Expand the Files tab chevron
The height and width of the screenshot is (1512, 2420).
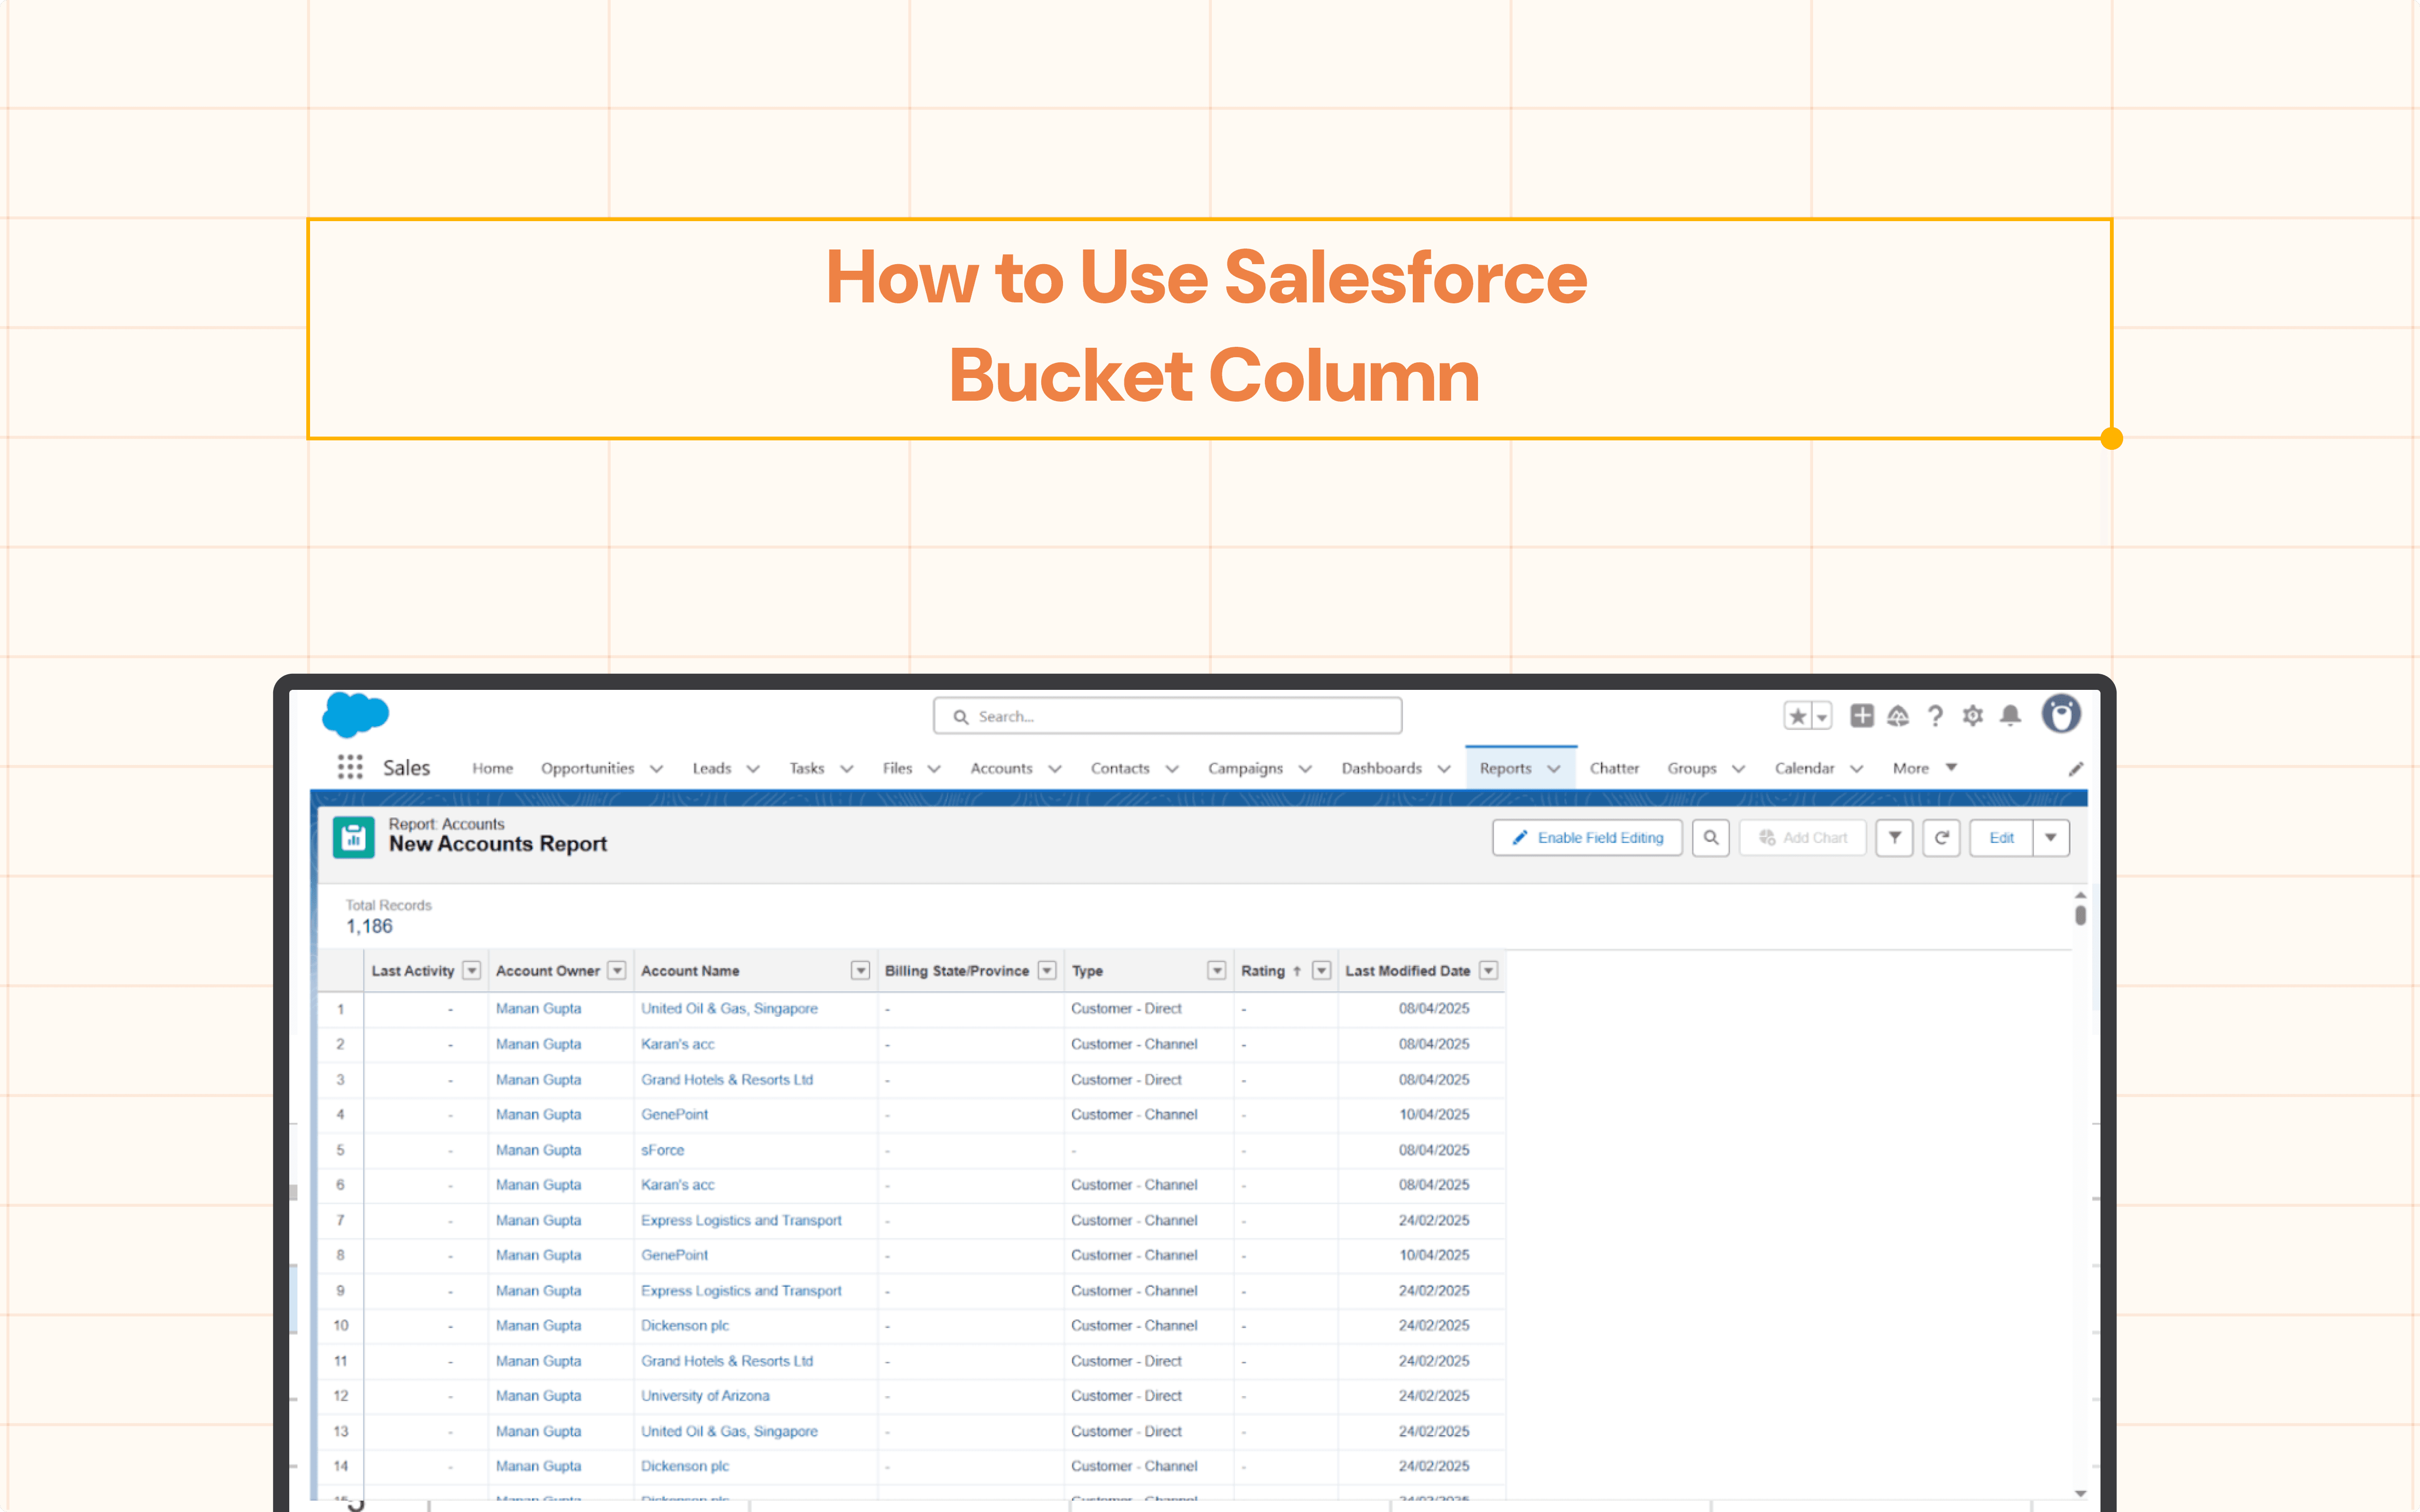point(934,769)
